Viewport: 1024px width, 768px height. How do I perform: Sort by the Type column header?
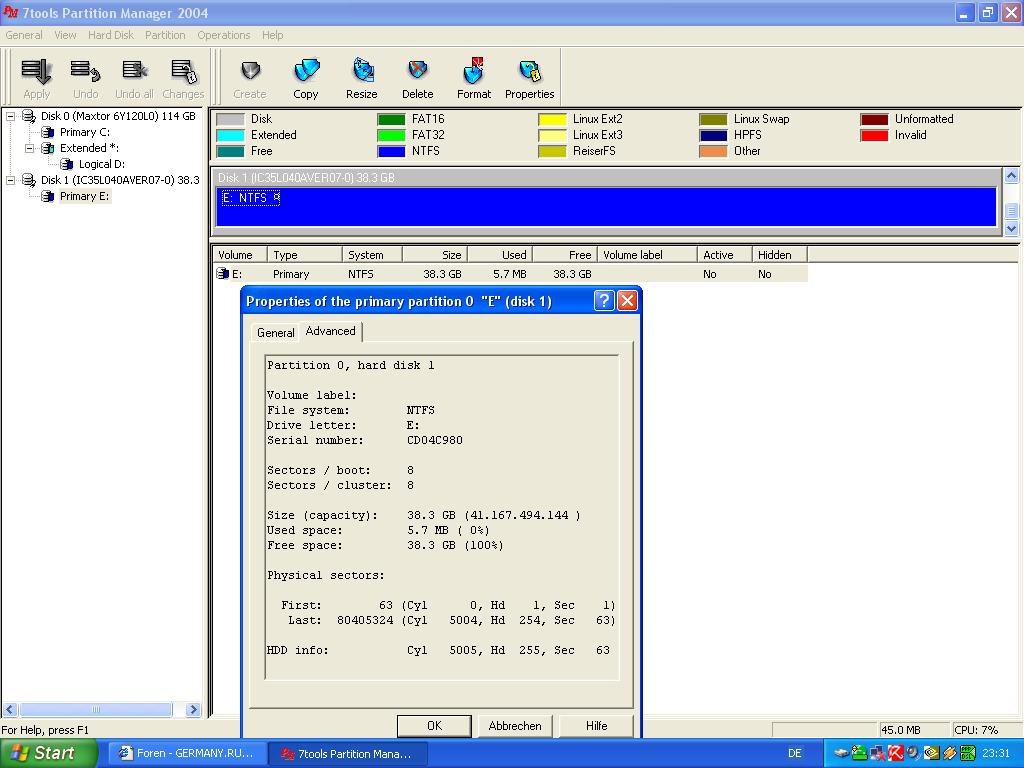[305, 255]
